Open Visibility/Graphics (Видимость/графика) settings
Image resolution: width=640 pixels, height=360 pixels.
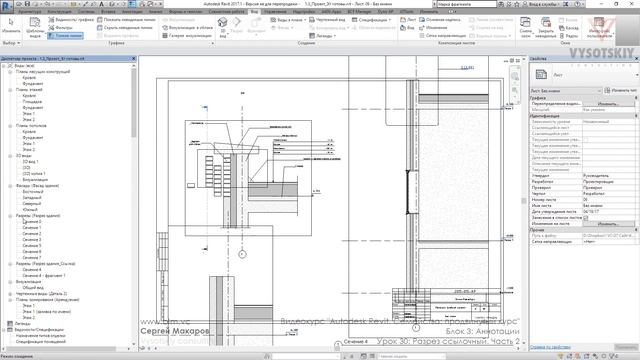(71, 20)
